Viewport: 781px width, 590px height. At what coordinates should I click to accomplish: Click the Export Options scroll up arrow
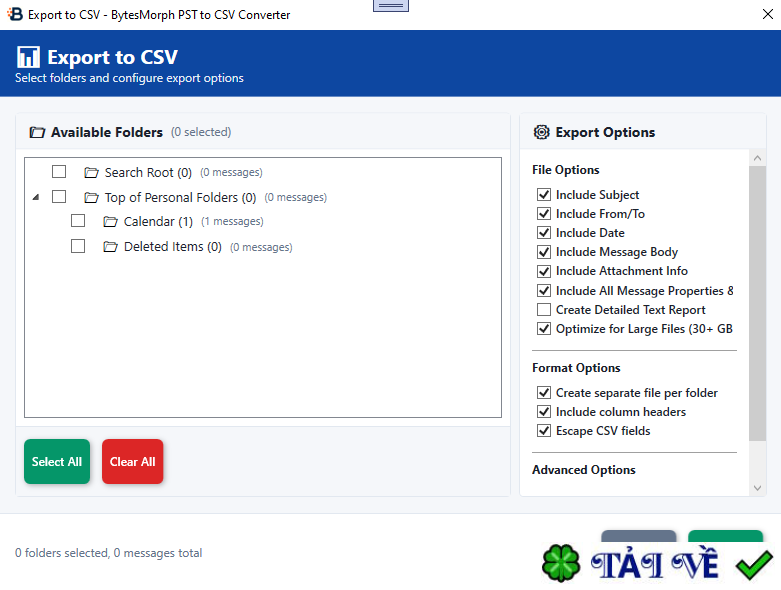[757, 158]
